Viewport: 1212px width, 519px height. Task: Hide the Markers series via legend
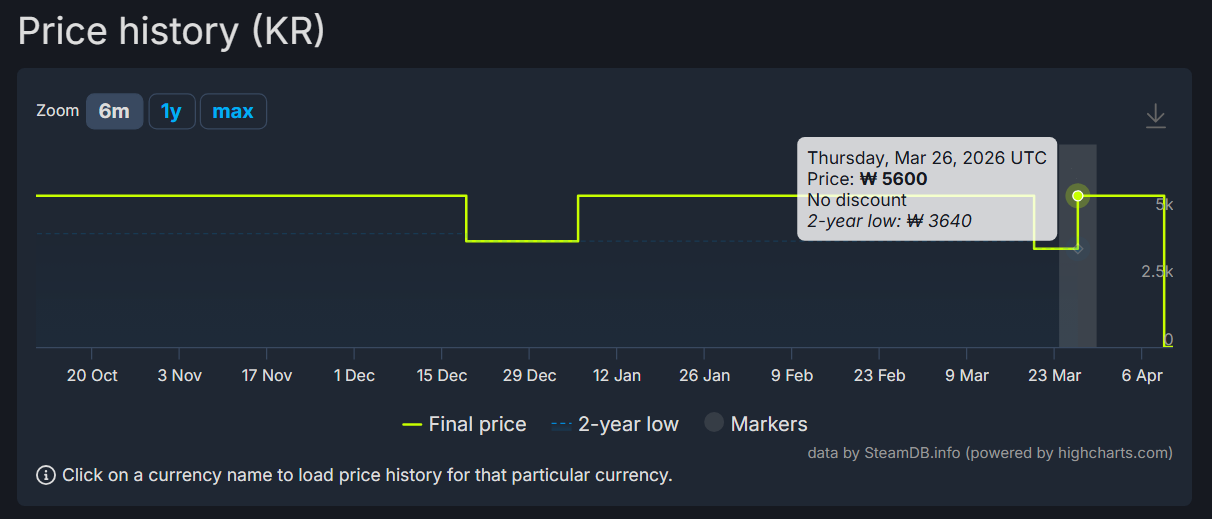pyautogui.click(x=755, y=424)
